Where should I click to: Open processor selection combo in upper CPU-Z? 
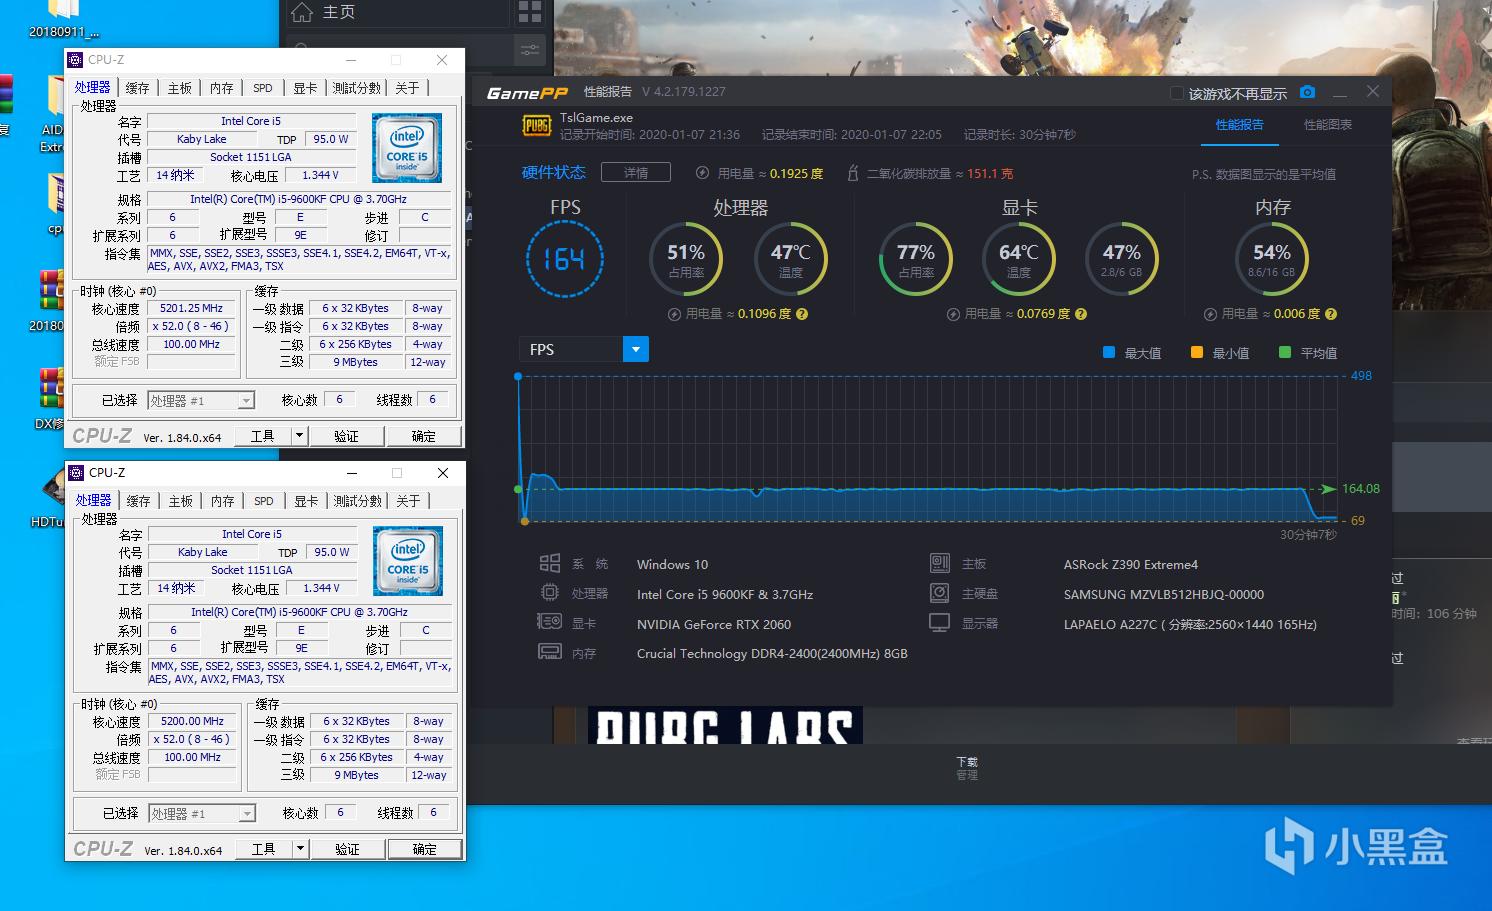201,400
